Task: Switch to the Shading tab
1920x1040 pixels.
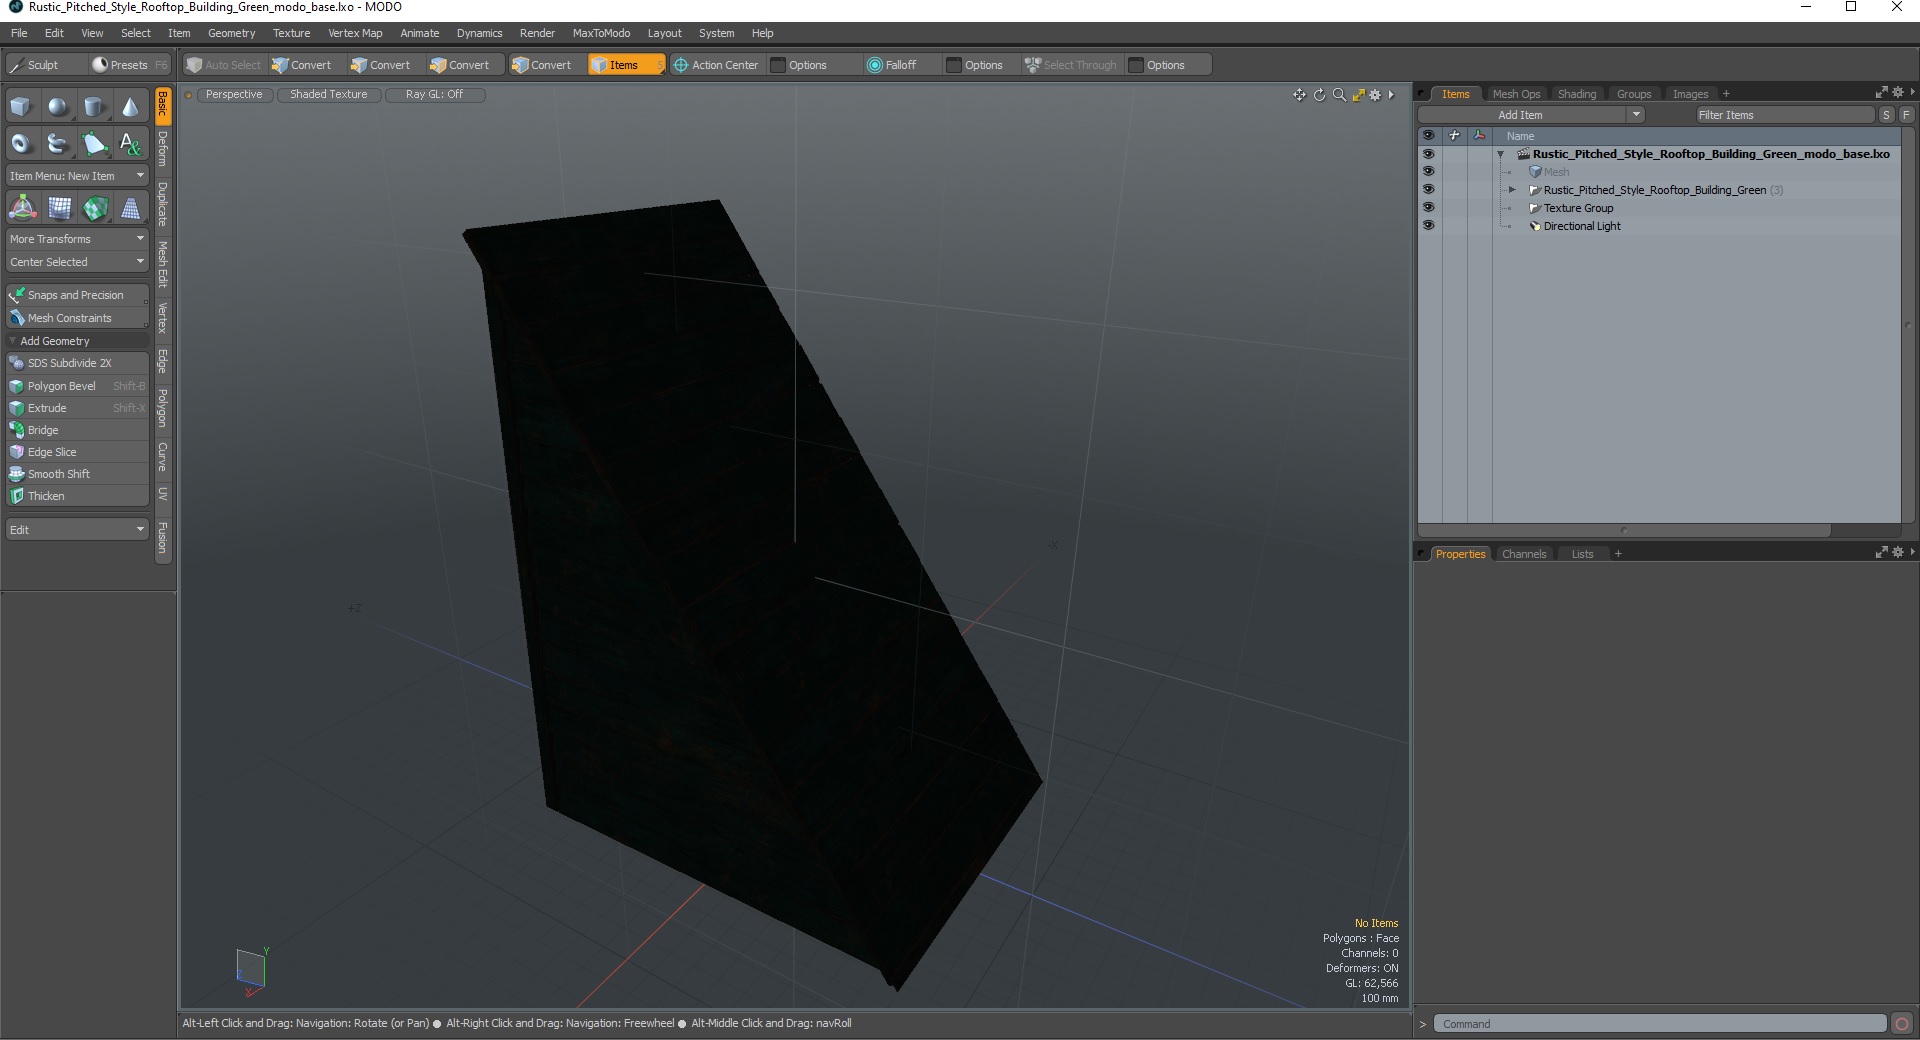Action: click(x=1577, y=94)
